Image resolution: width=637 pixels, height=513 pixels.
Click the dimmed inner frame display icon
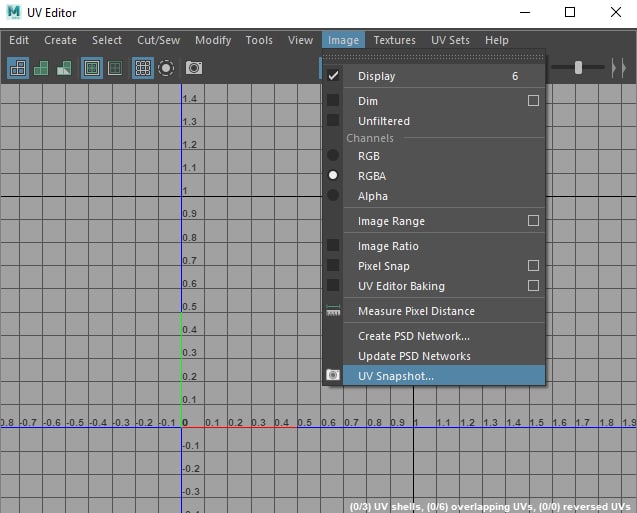point(115,68)
